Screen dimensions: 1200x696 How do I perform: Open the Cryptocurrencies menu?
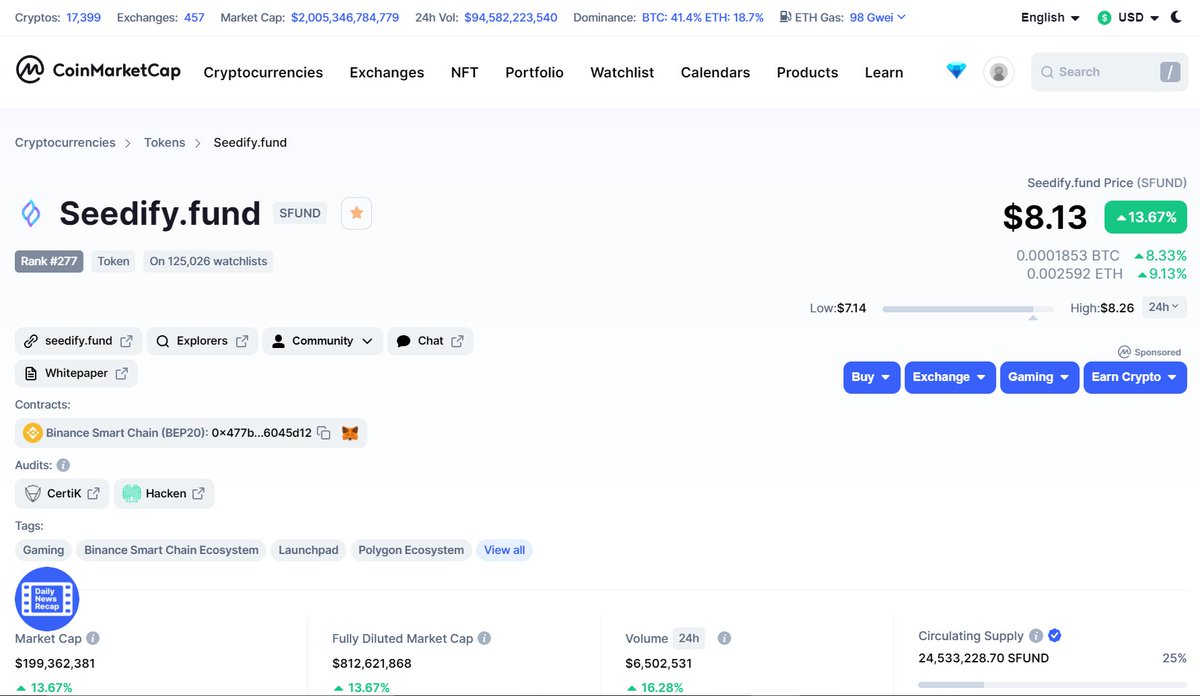pos(263,72)
